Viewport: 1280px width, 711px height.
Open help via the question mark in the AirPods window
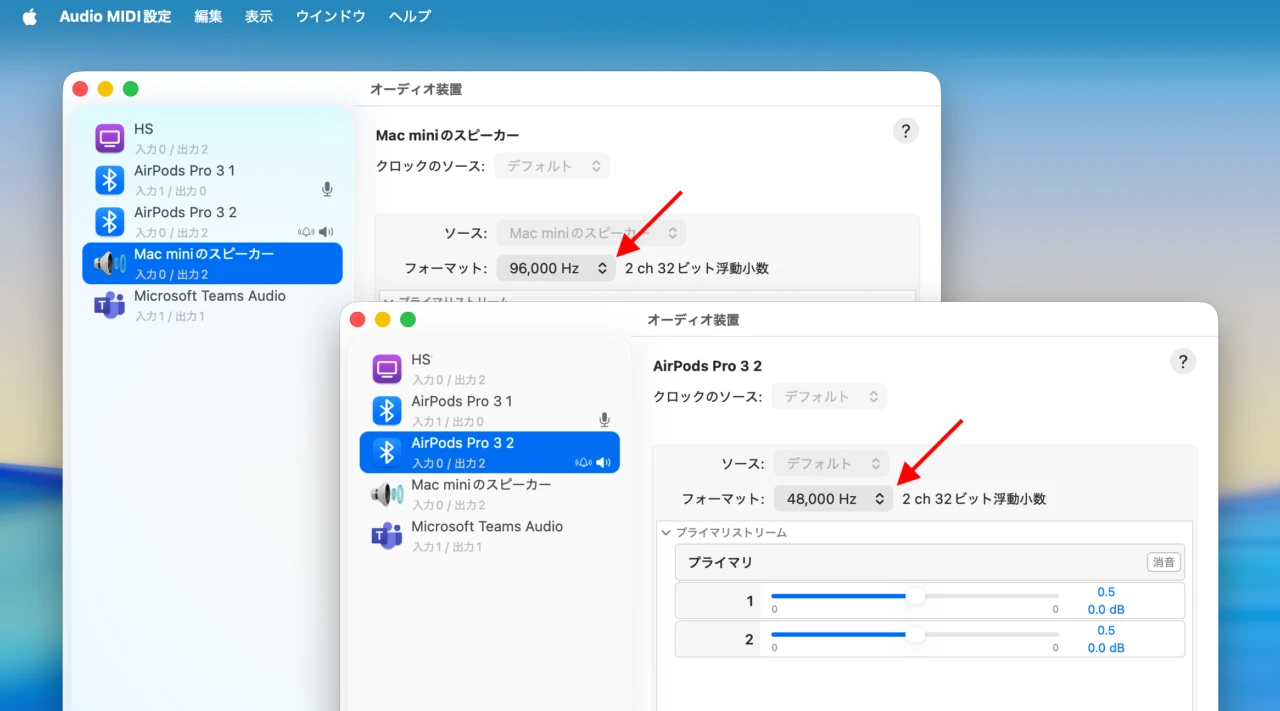point(1183,361)
